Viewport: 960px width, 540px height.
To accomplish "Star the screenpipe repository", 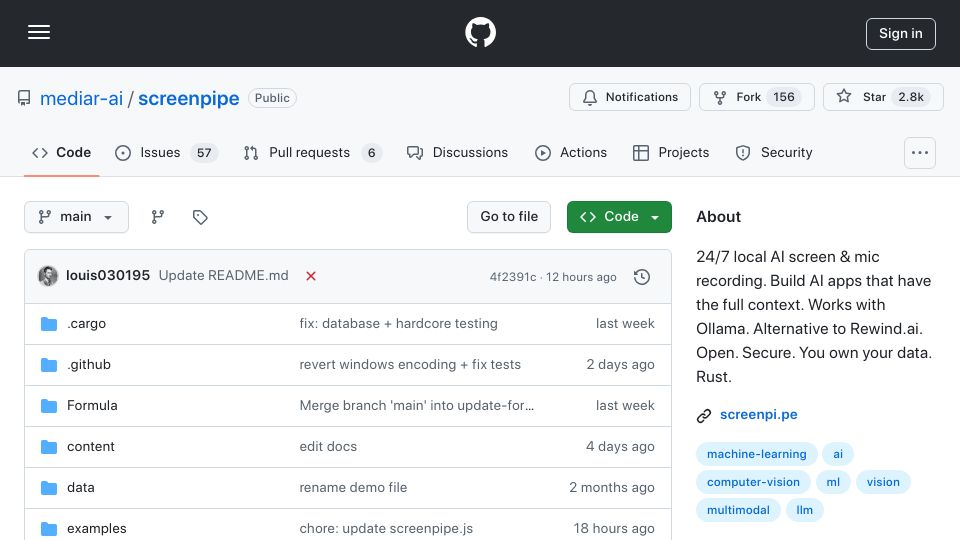I will coord(883,97).
